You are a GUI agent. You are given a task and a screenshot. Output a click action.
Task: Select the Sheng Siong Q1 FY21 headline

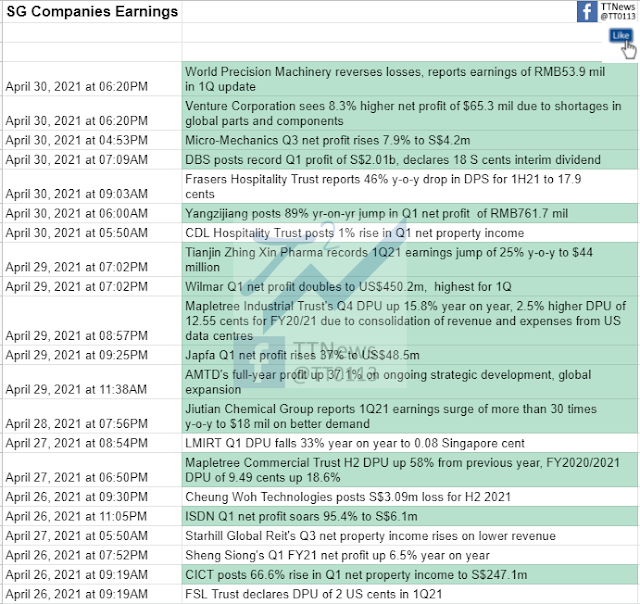tap(409, 555)
